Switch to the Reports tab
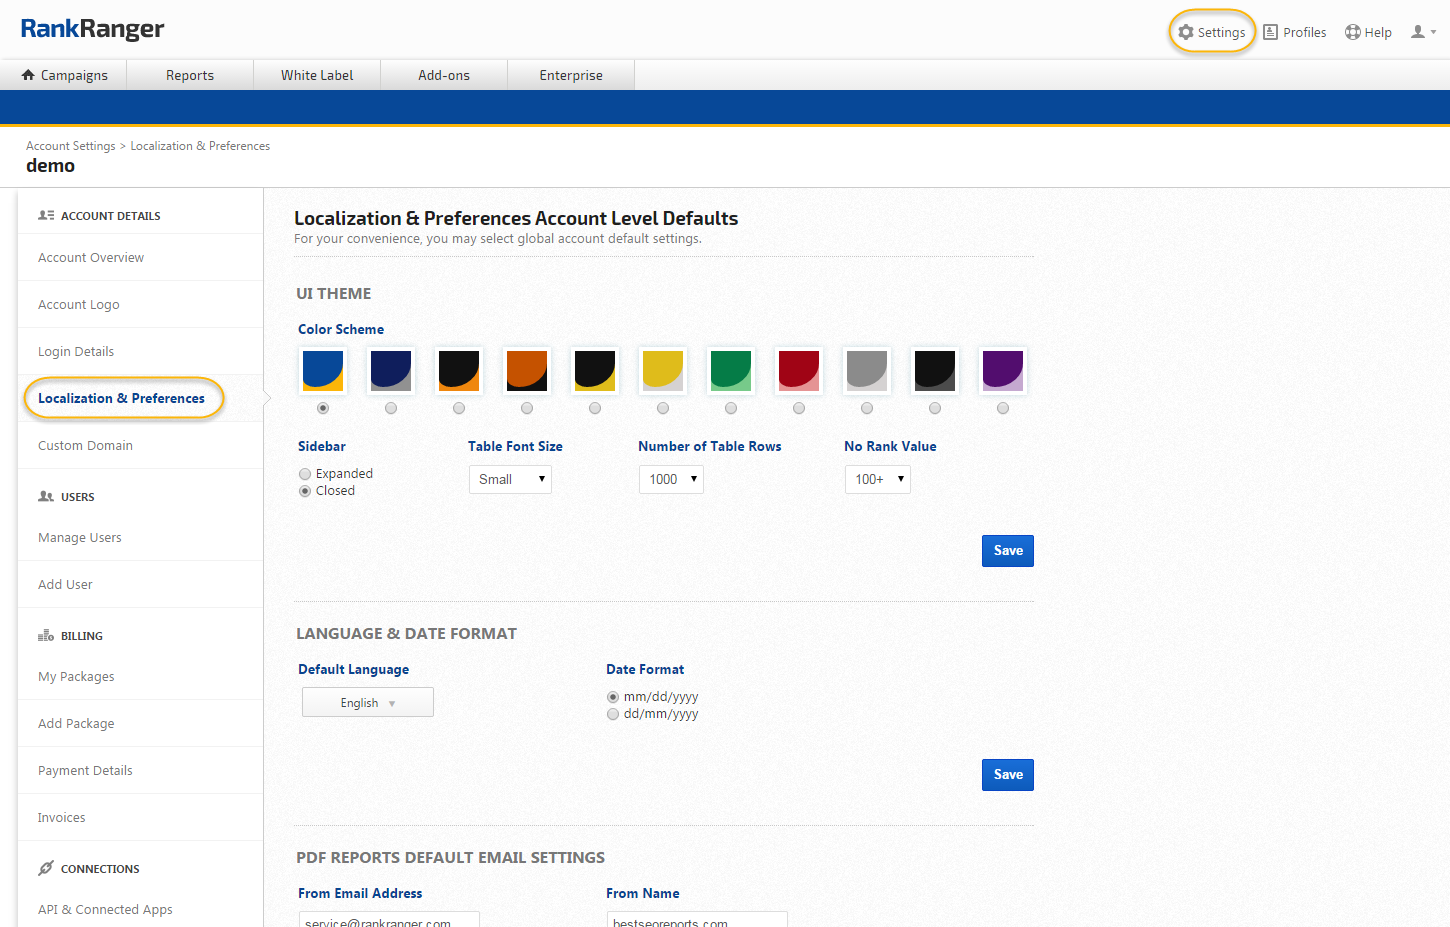Screen dimensions: 1450x927 pos(190,75)
